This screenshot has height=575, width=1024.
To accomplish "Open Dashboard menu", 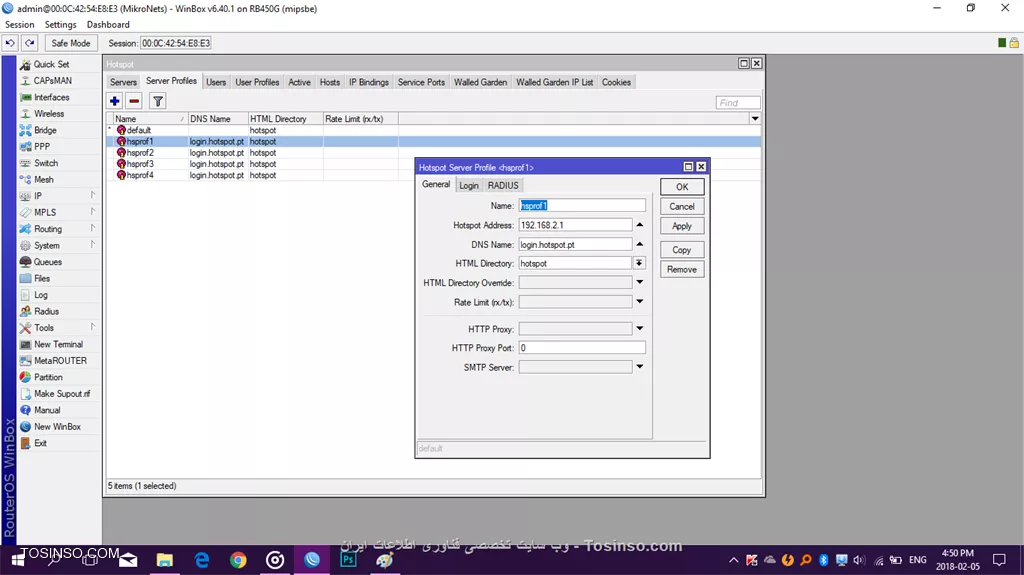I will coord(108,25).
